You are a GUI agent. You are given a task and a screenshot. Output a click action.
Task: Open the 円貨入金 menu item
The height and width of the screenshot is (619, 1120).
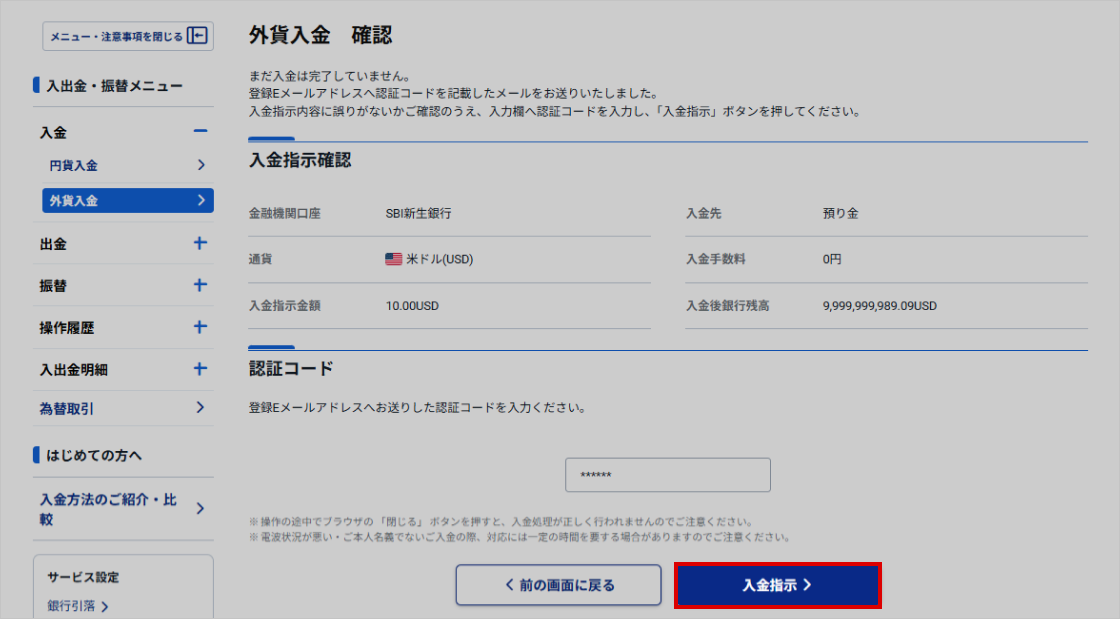(74, 165)
